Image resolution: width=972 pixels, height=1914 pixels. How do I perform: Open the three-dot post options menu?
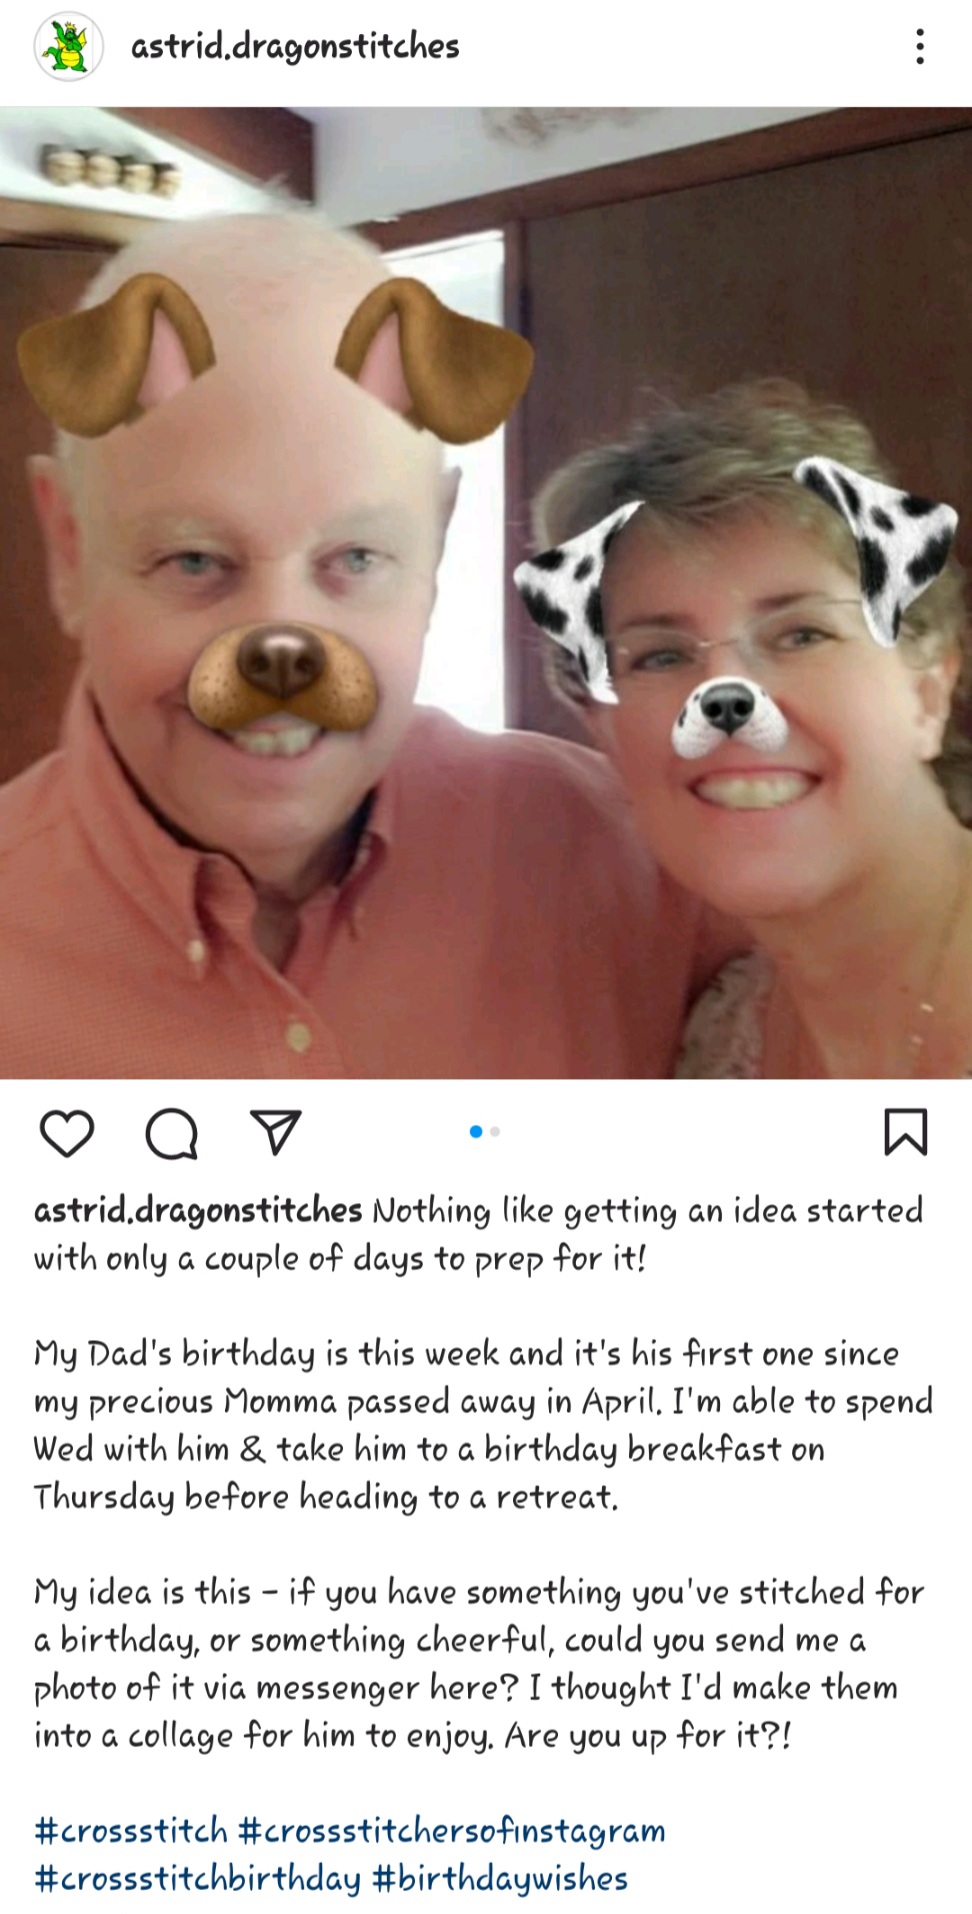[920, 47]
